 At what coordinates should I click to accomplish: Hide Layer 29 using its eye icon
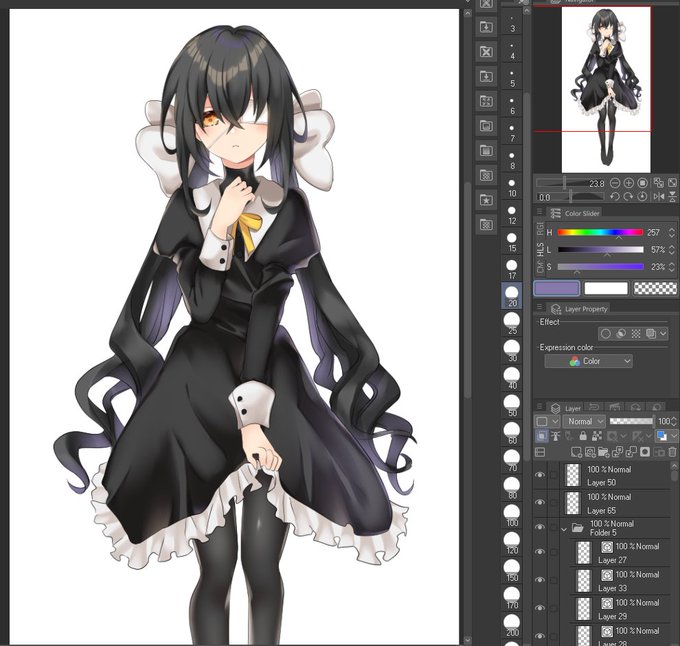(540, 608)
